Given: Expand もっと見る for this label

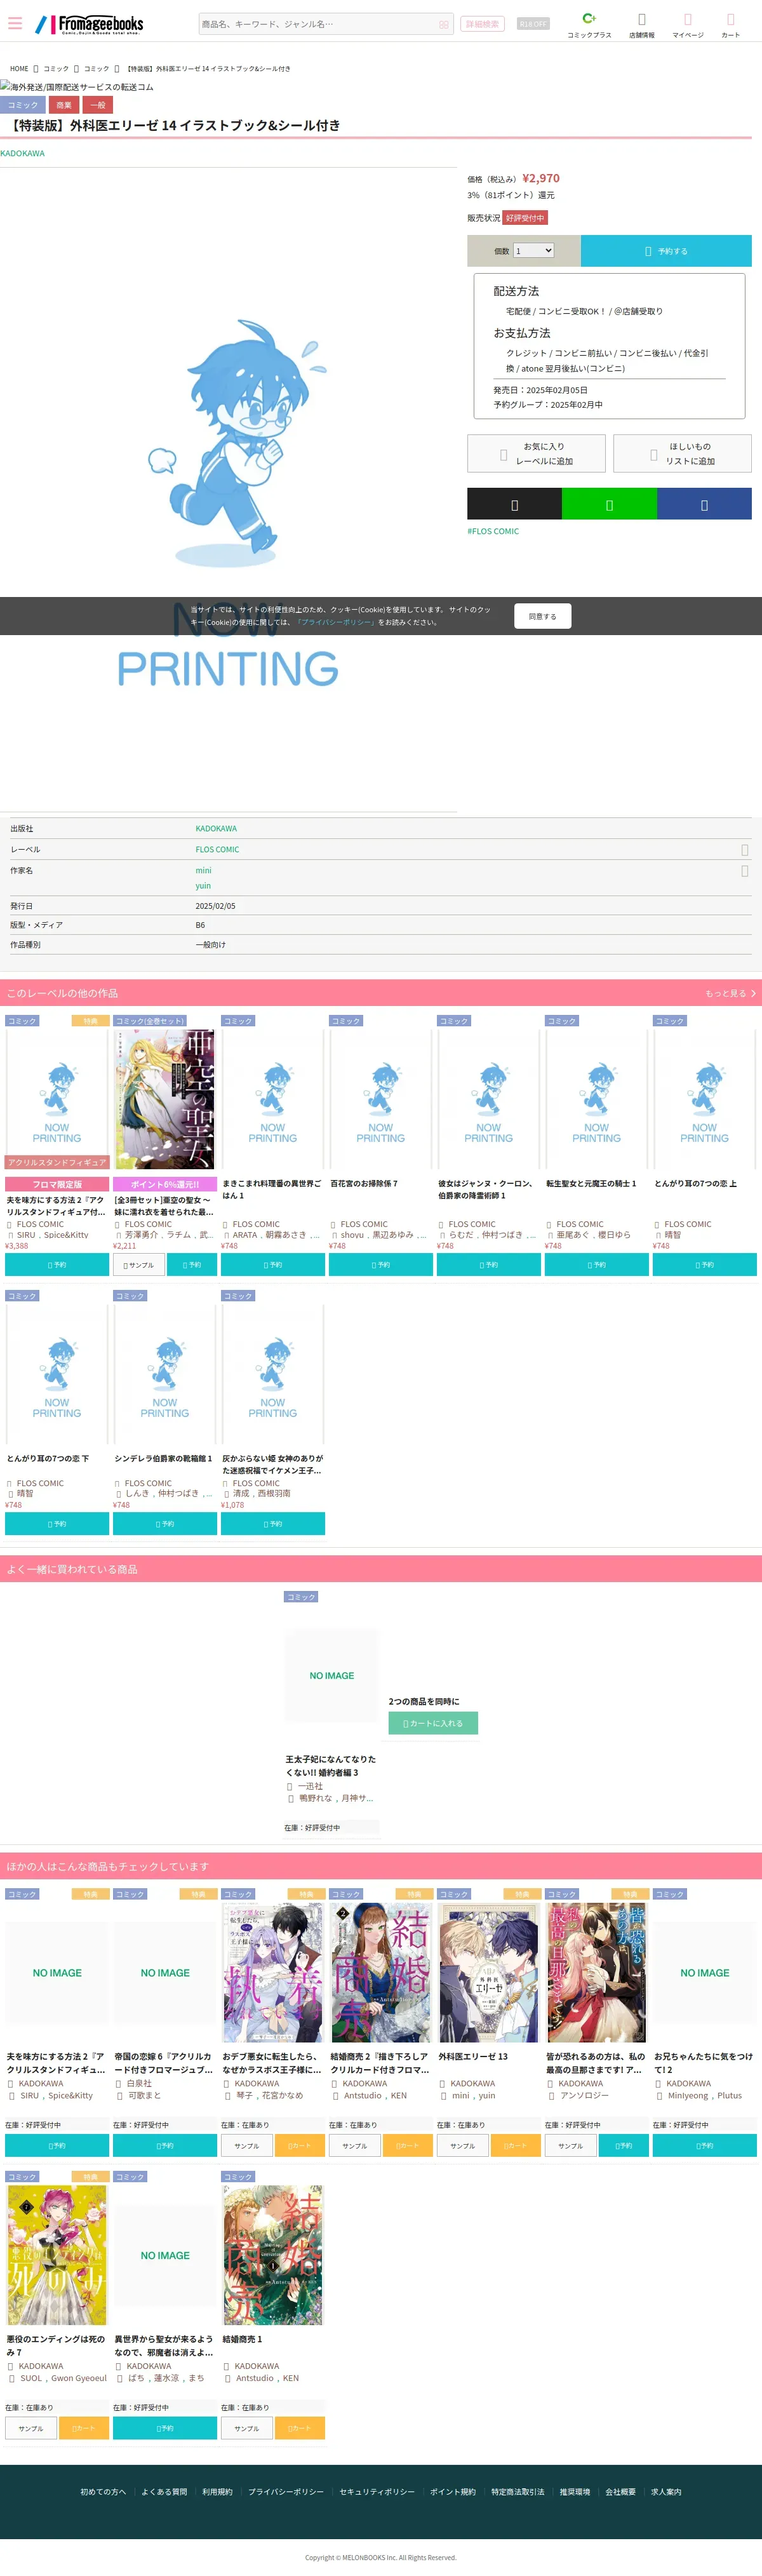Looking at the screenshot, I should pyautogui.click(x=730, y=993).
